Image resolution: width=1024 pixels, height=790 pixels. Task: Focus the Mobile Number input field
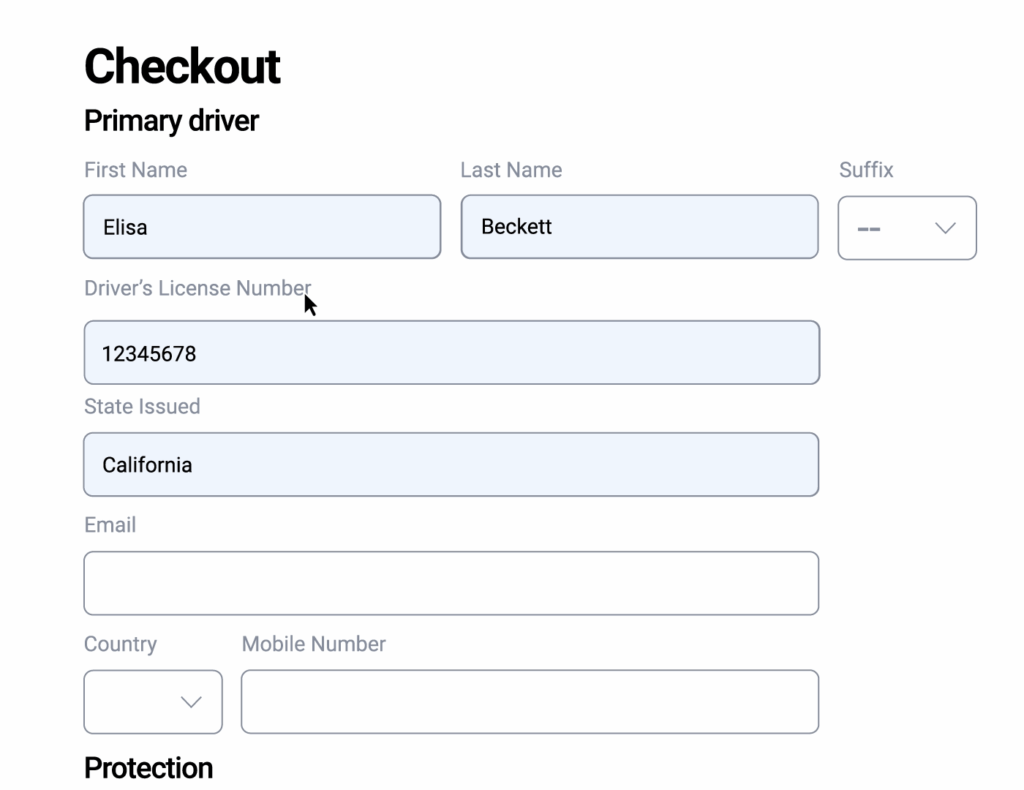pyautogui.click(x=529, y=702)
